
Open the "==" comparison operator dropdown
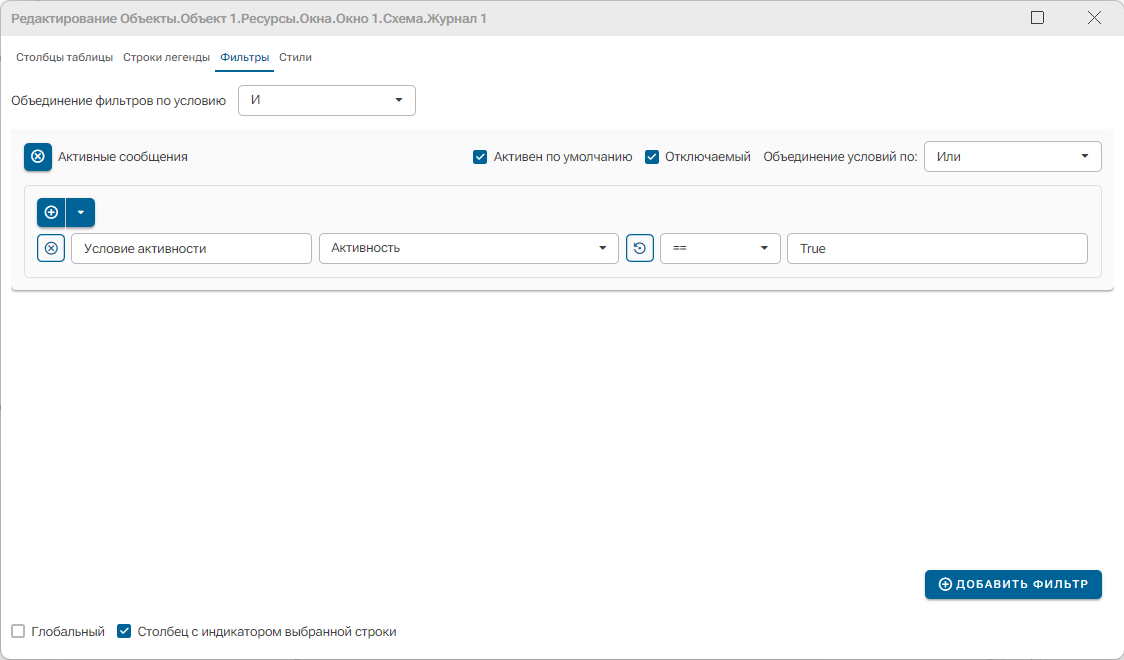pos(720,248)
